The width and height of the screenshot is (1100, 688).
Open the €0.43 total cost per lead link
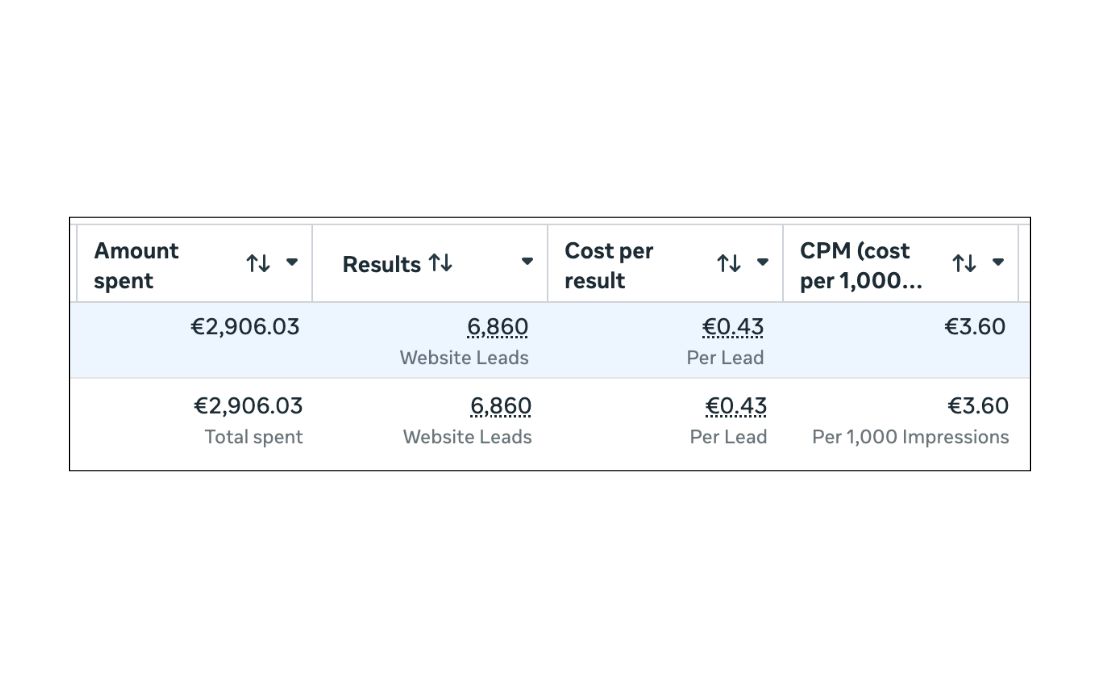736,406
